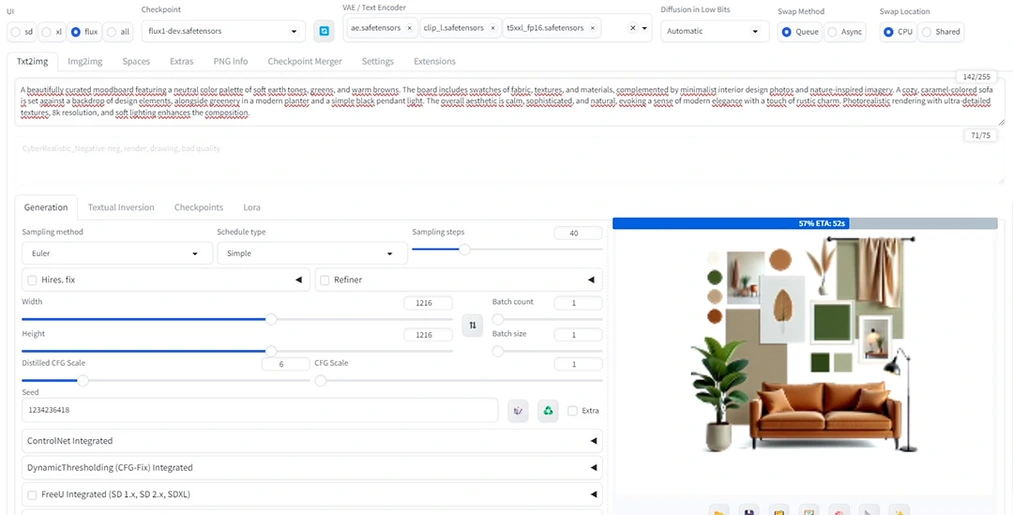1013x515 pixels.
Task: Reuse last seed with recycle icon
Action: [x=548, y=410]
